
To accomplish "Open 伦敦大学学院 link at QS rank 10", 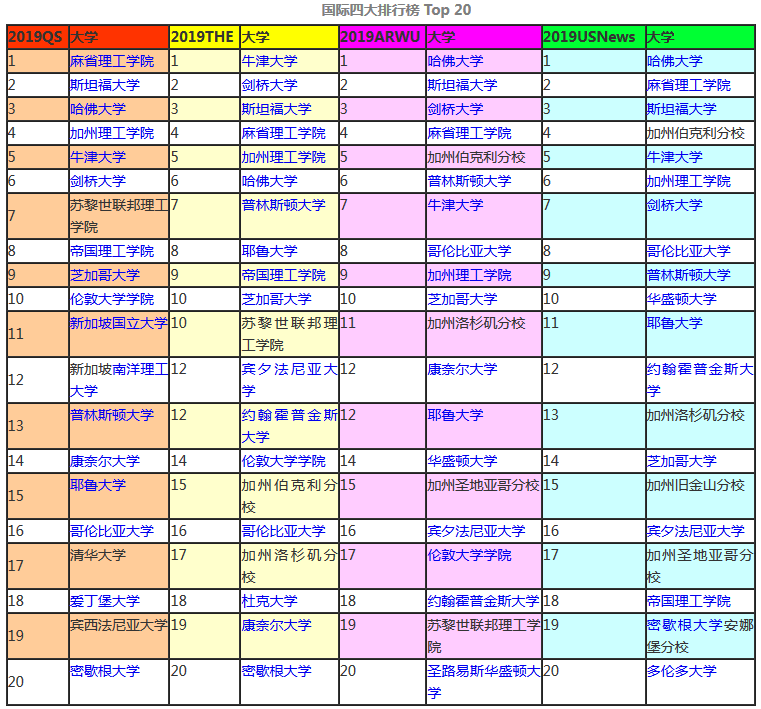I will 112,299.
